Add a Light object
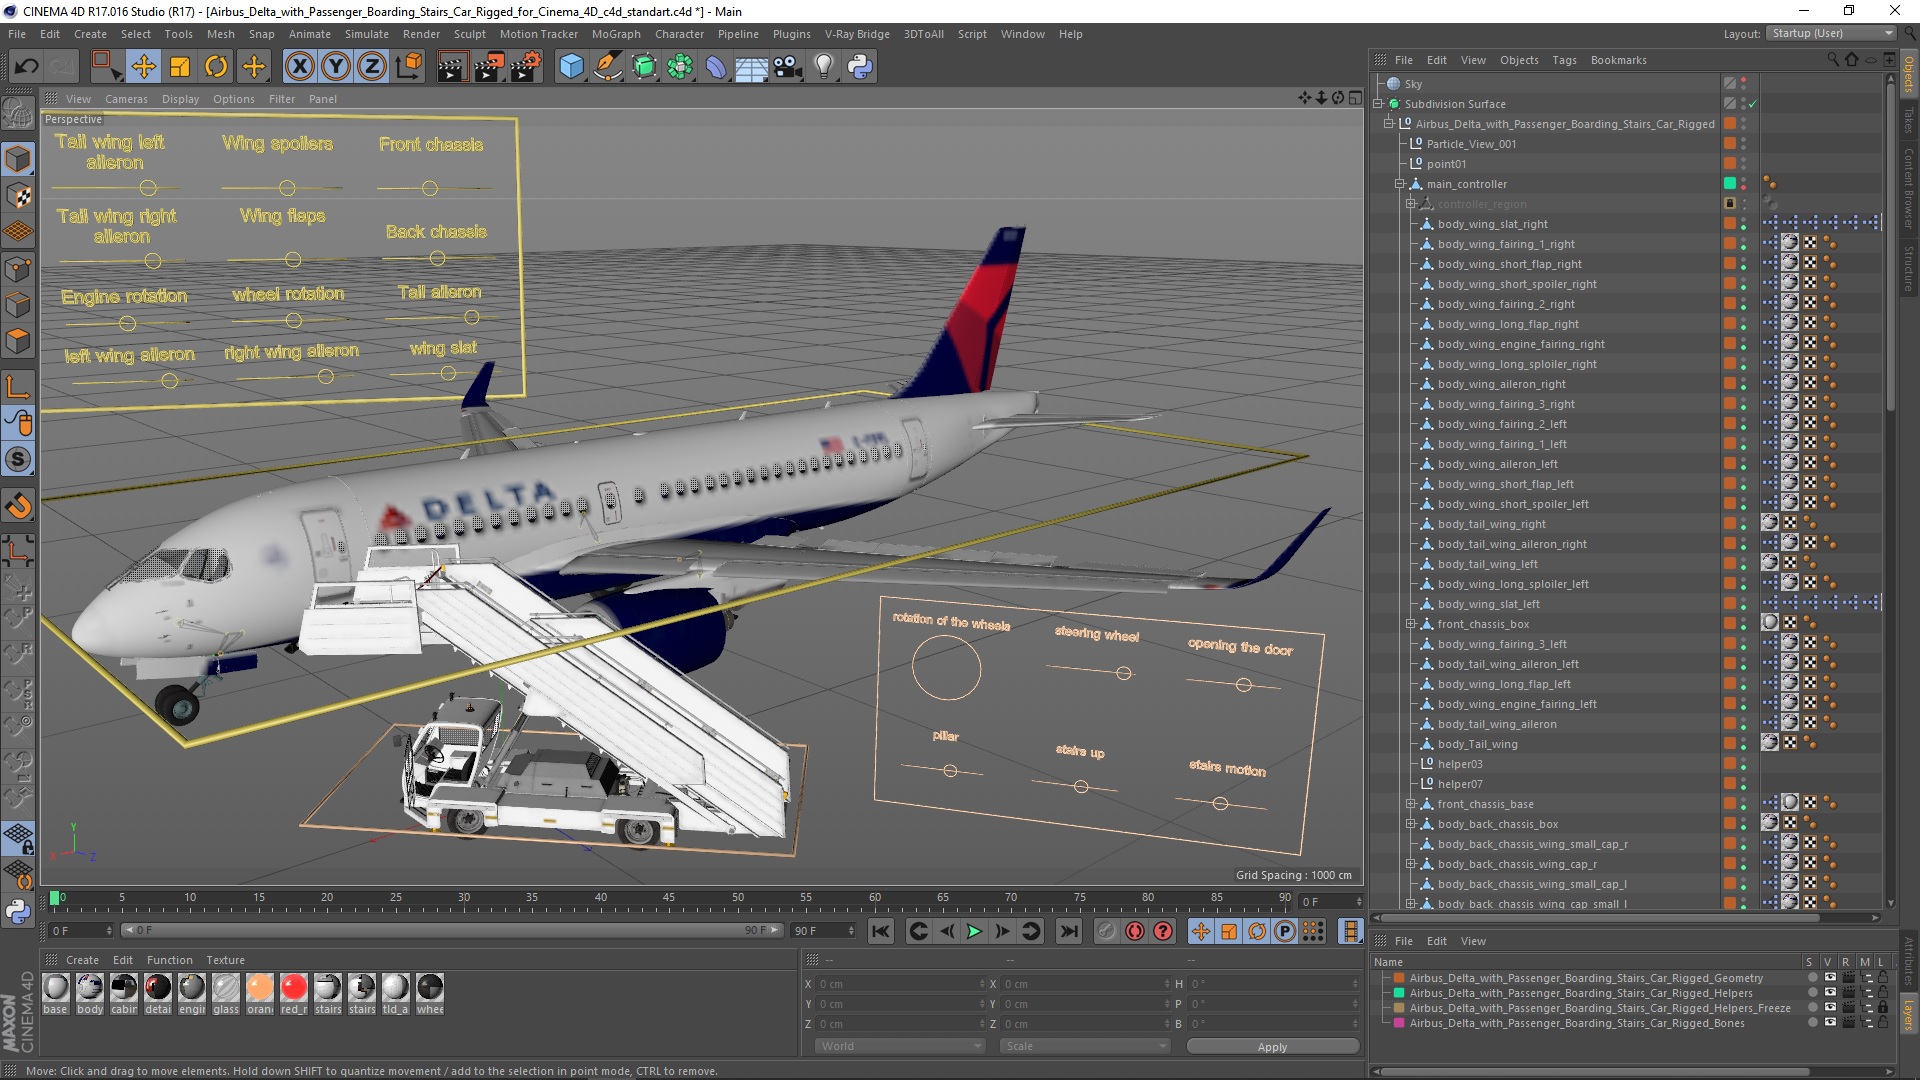Viewport: 1920px width, 1080px height. coord(824,67)
